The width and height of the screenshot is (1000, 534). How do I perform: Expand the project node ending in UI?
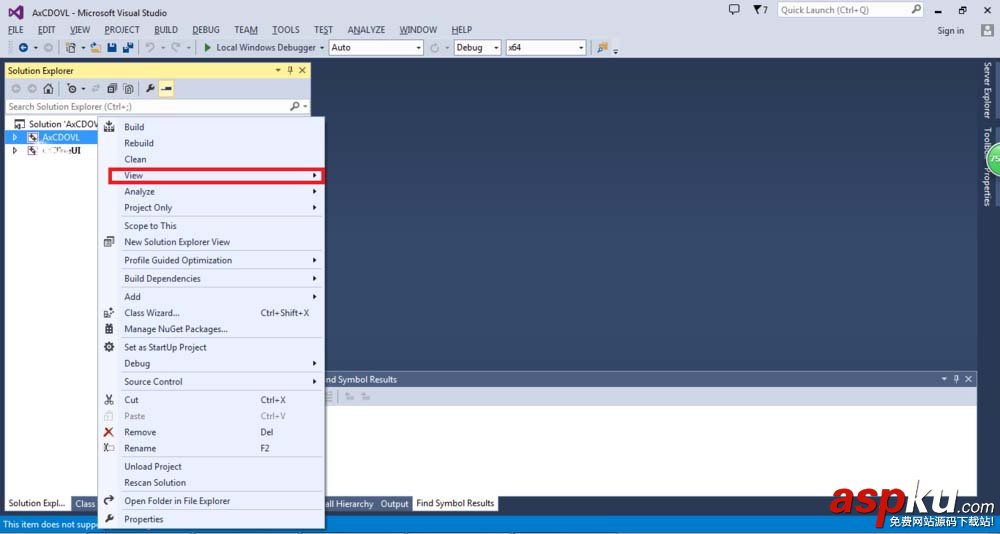click(x=15, y=151)
